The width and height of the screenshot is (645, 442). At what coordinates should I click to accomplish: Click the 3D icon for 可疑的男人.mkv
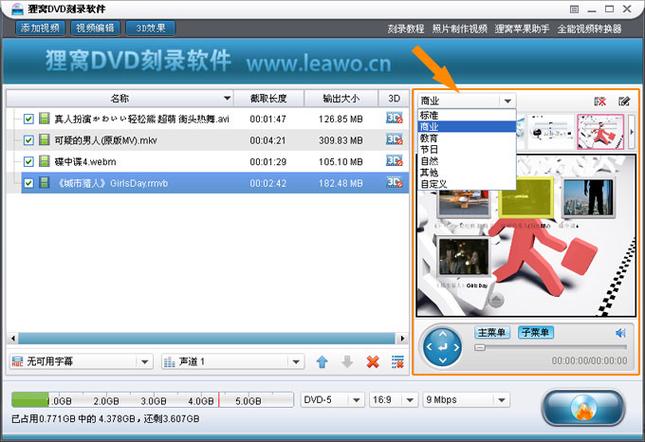click(x=394, y=140)
